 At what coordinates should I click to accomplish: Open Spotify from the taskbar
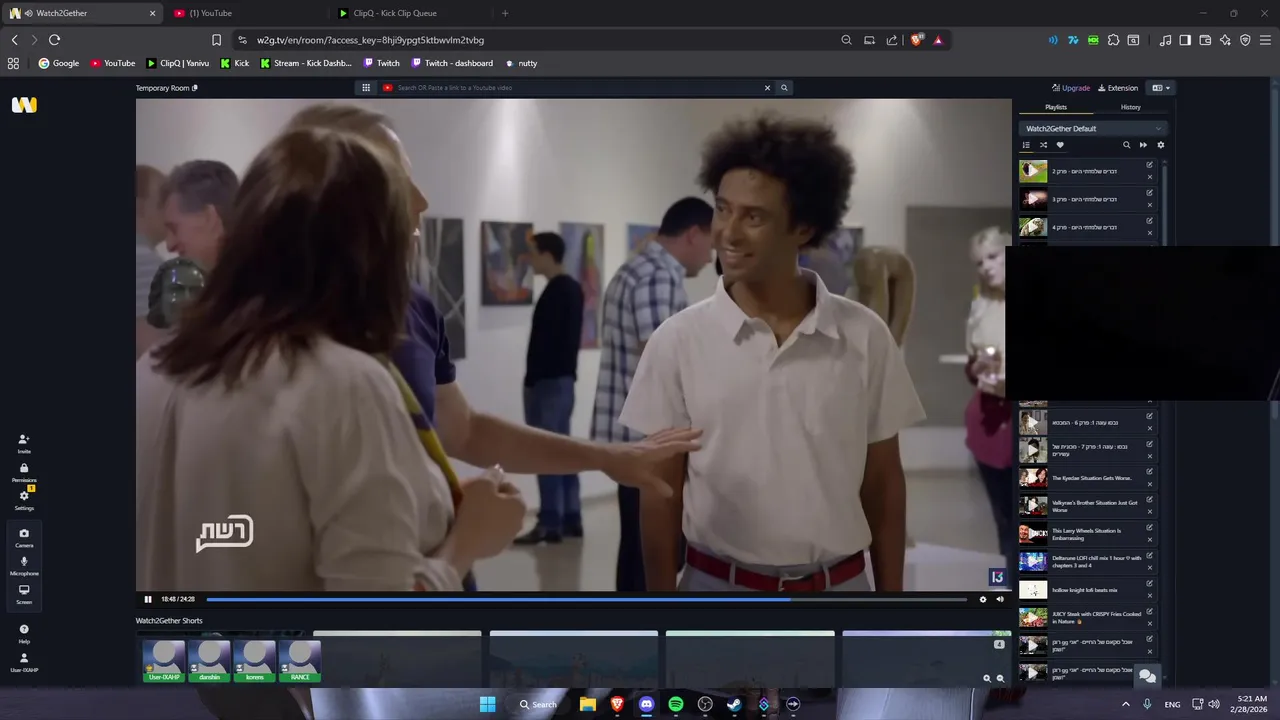[676, 704]
